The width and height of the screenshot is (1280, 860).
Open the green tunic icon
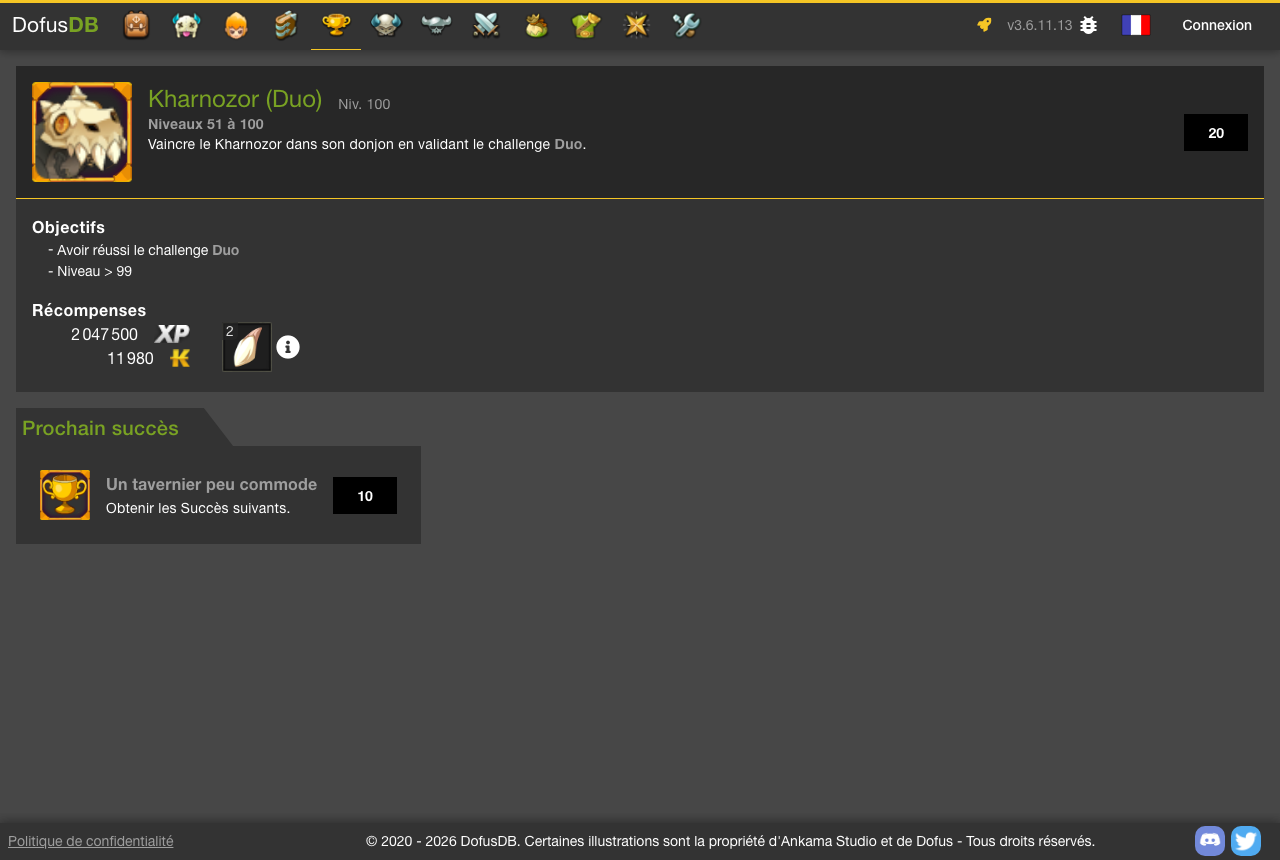pos(586,25)
